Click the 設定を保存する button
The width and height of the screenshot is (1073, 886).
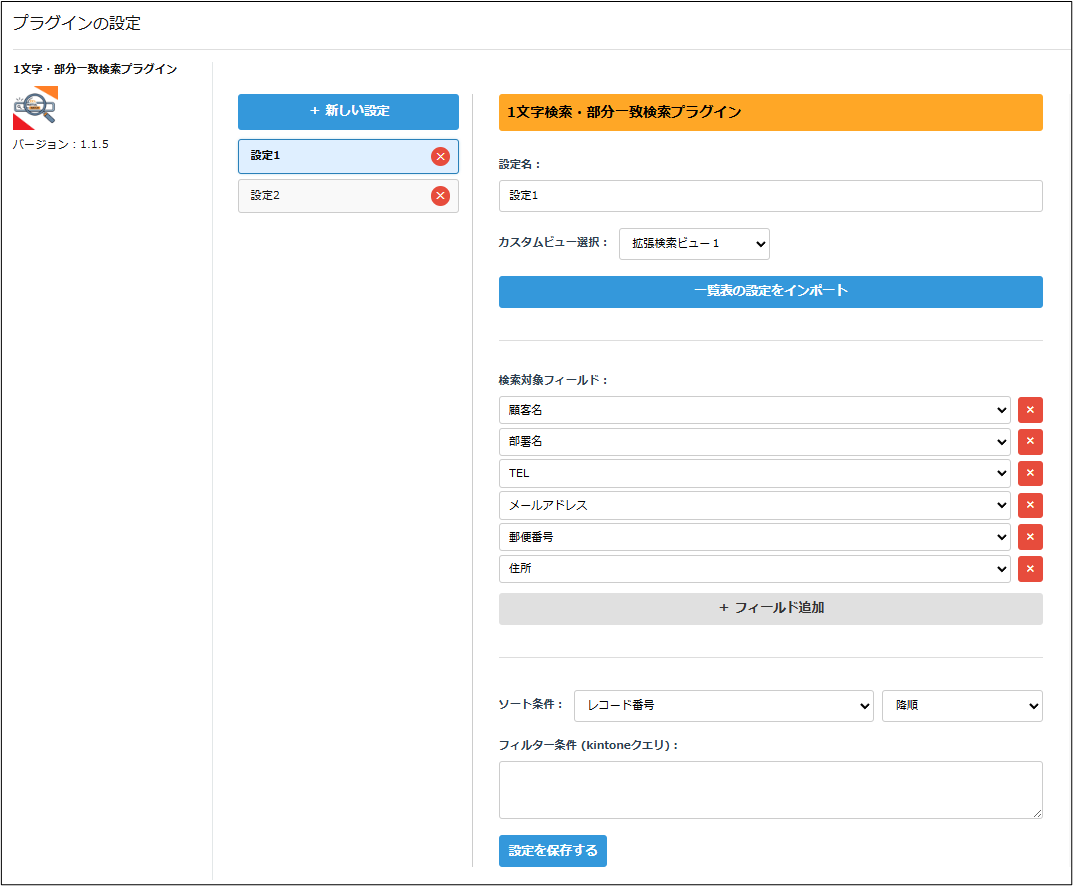tap(552, 851)
